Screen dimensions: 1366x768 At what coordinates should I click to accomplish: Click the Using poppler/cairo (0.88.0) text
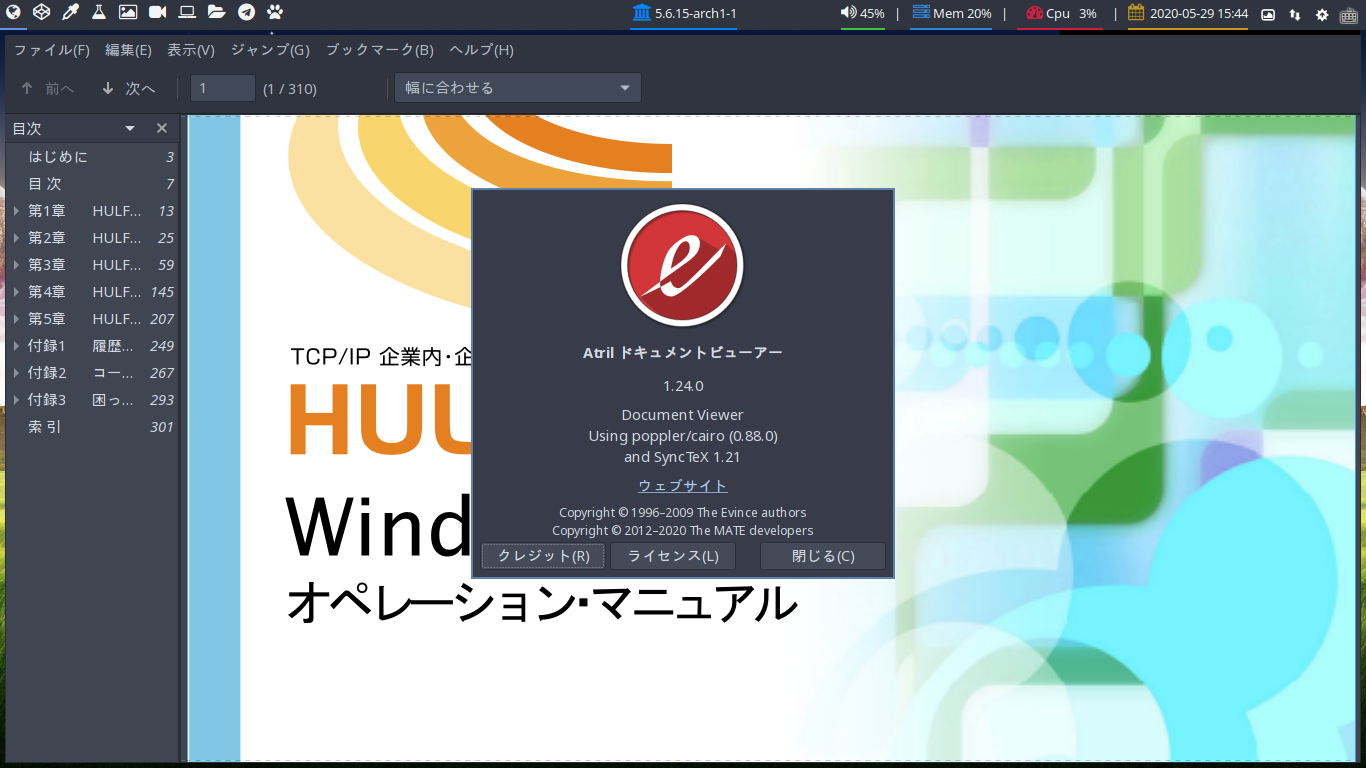coord(683,436)
